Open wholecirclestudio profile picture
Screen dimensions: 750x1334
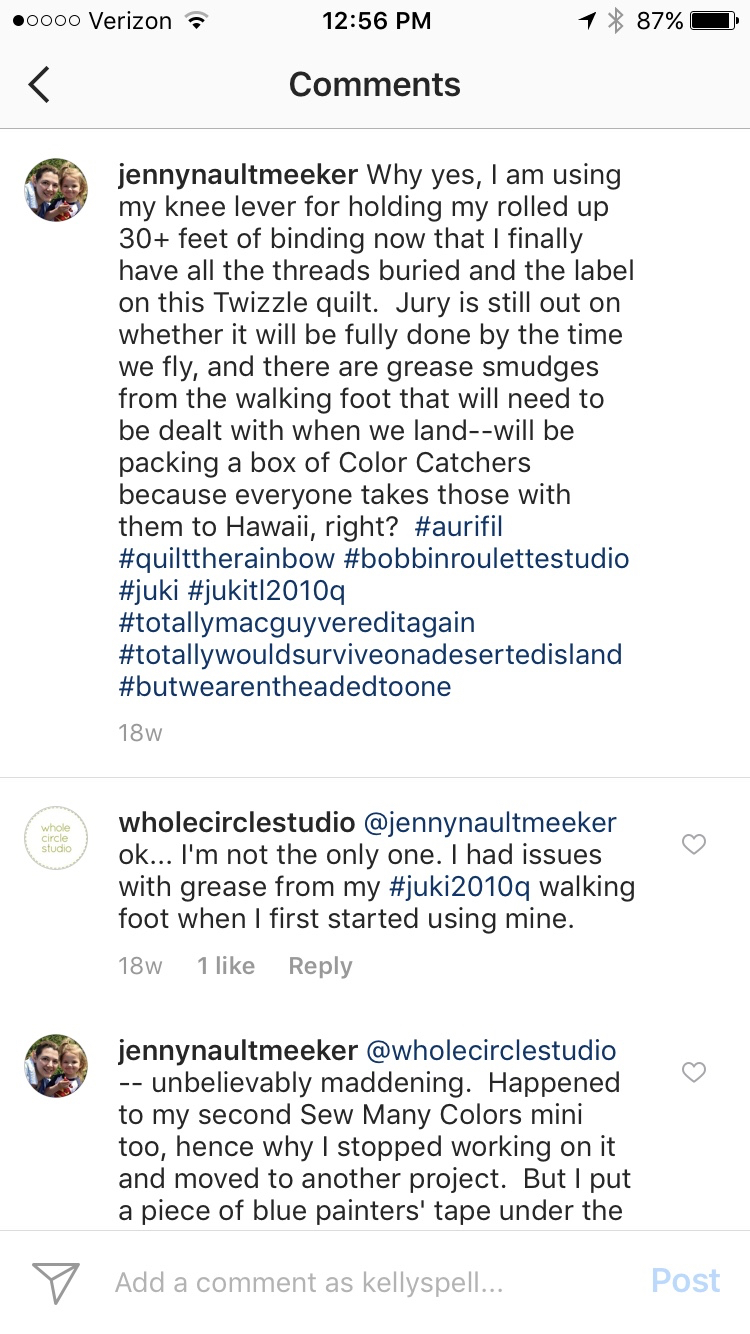point(56,838)
